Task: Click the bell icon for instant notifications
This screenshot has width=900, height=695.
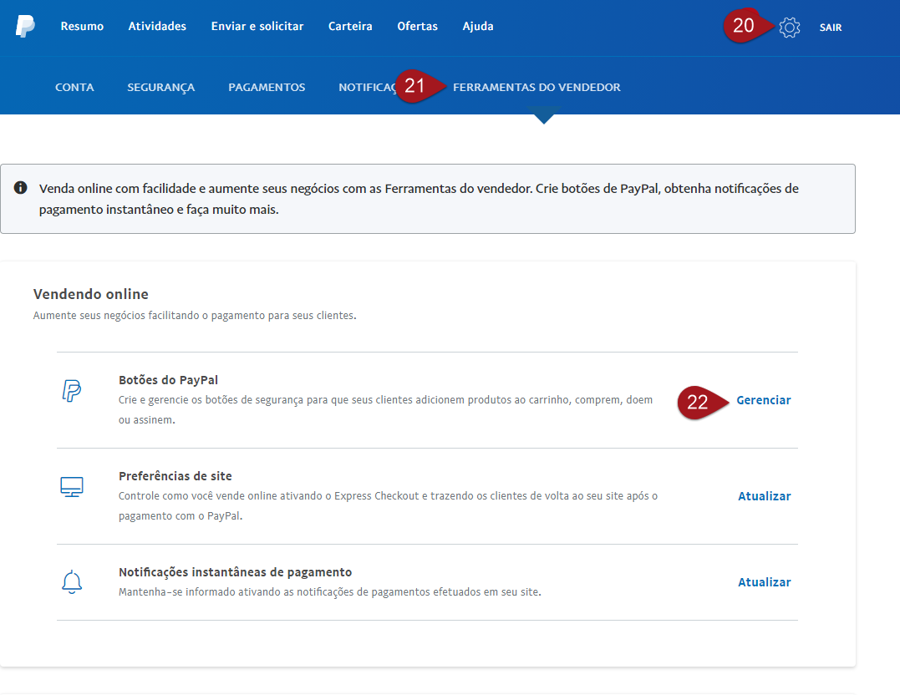Action: tap(71, 582)
